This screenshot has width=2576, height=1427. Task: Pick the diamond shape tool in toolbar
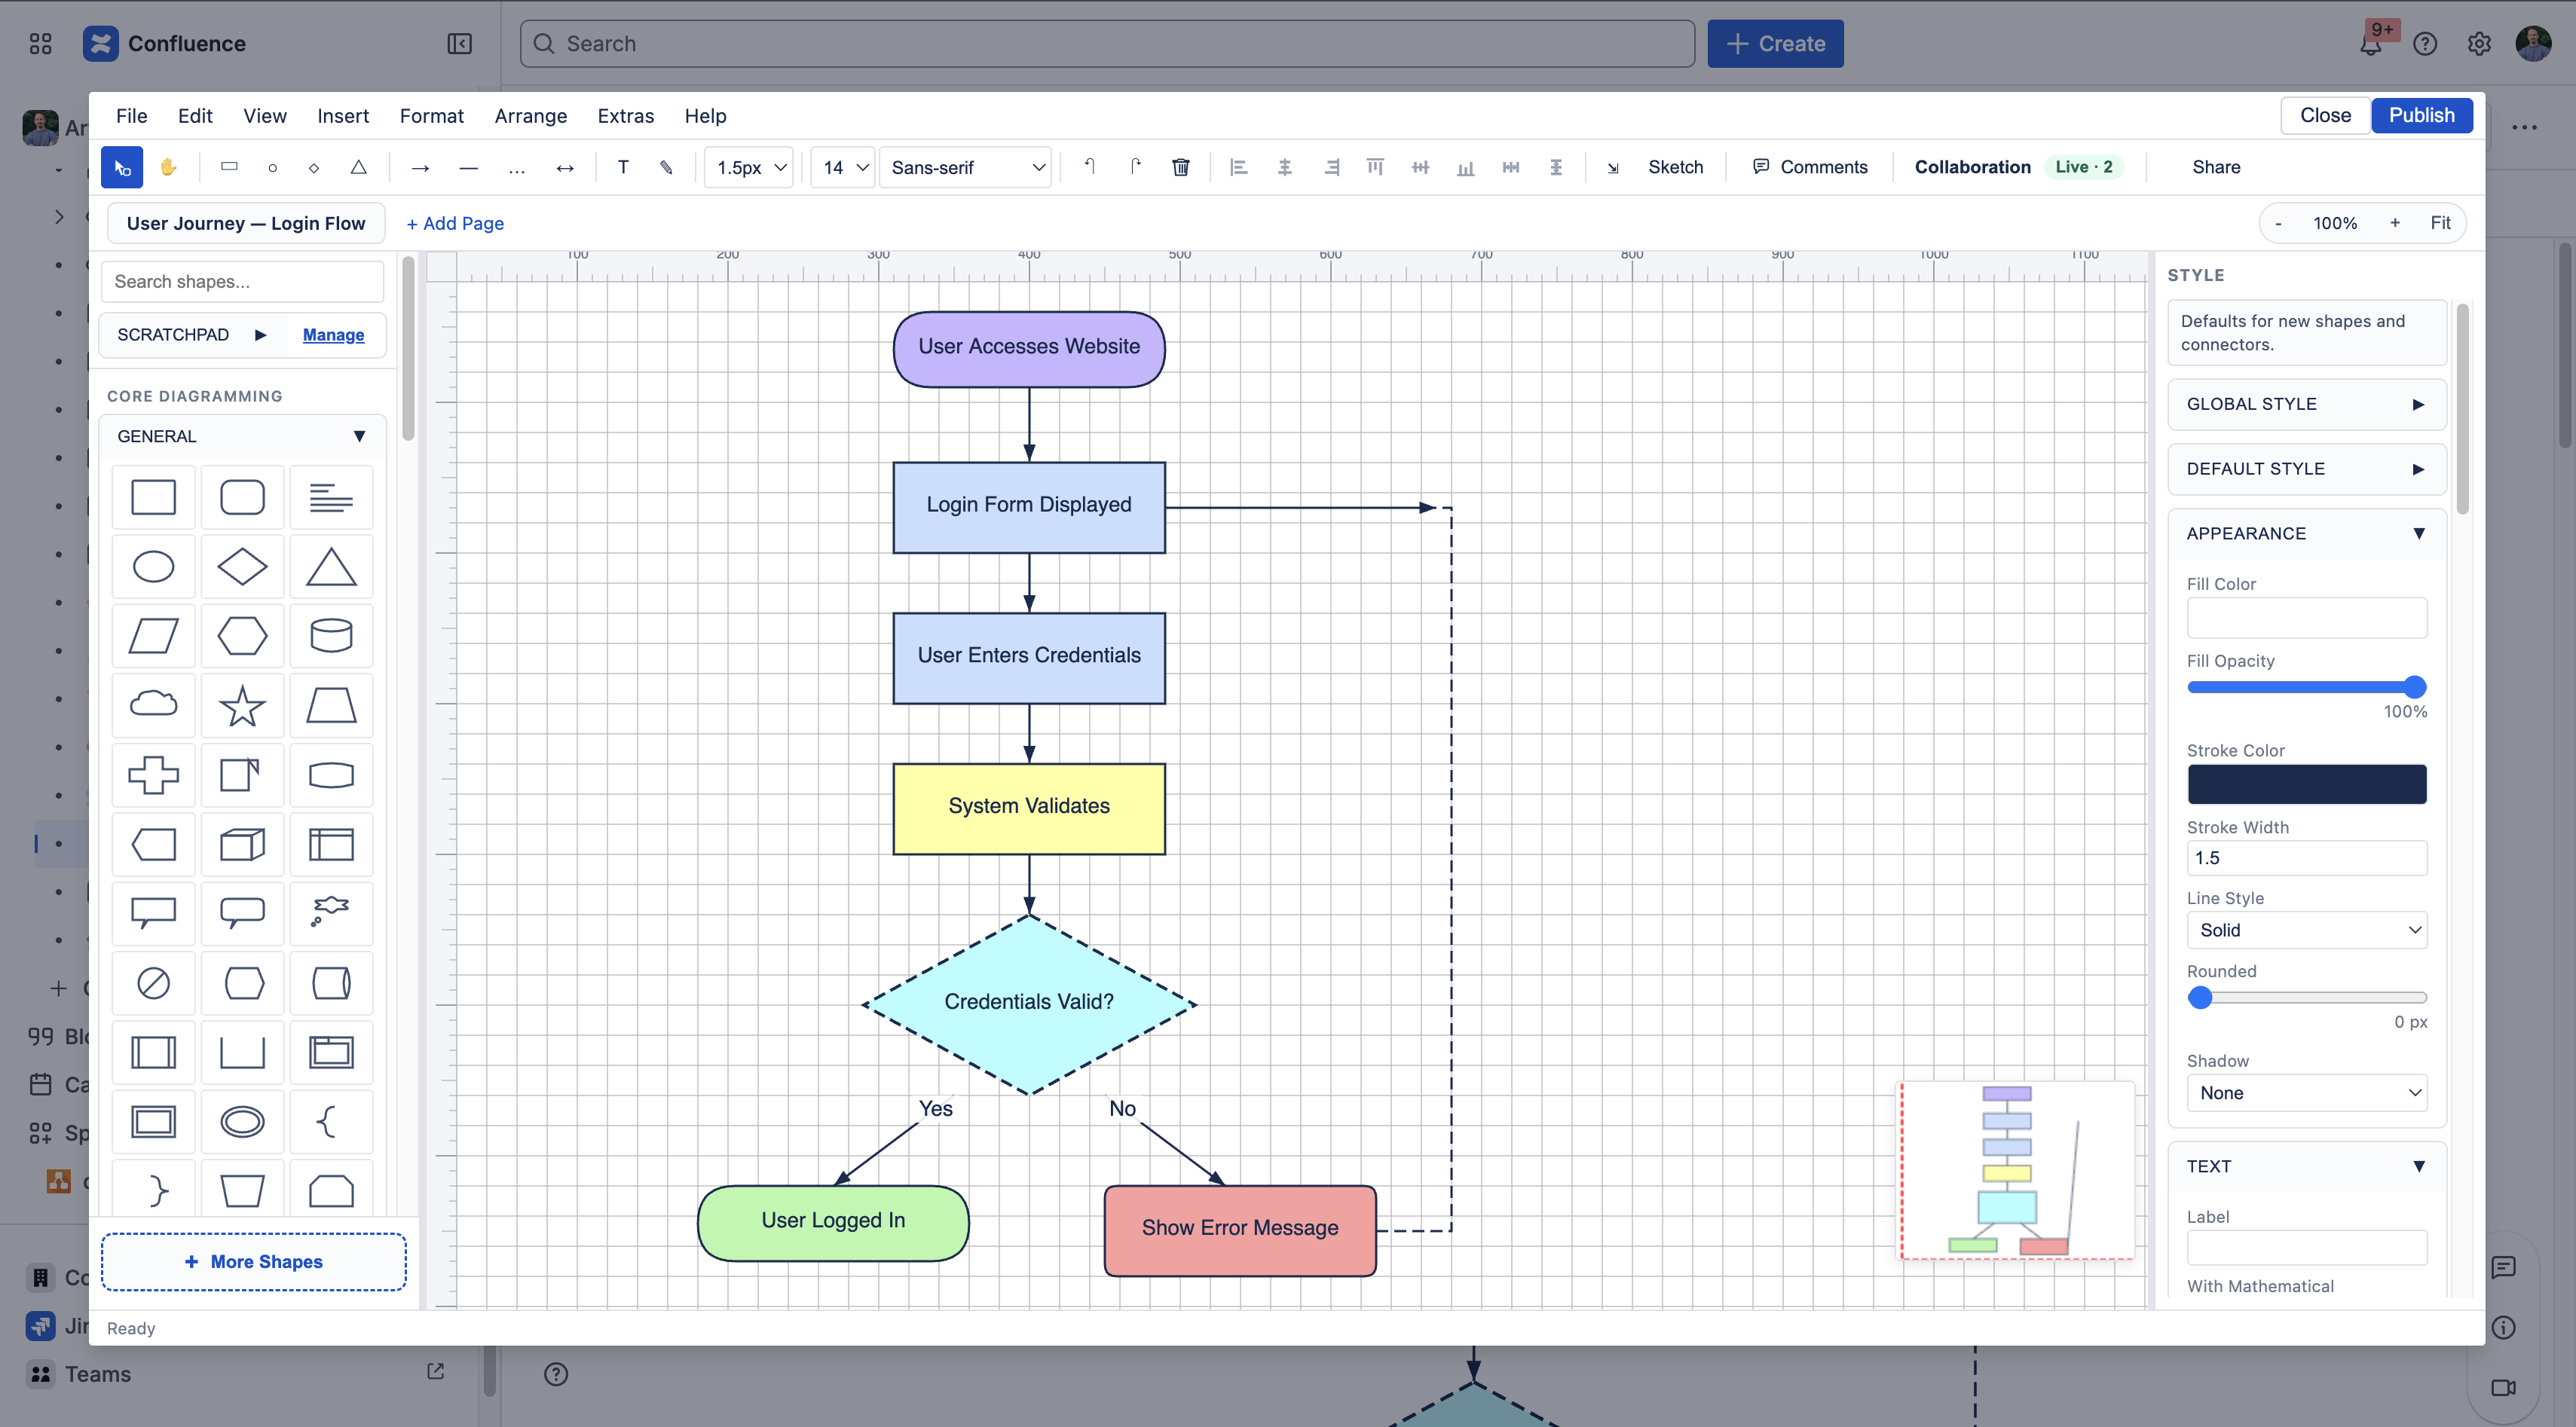click(x=314, y=167)
